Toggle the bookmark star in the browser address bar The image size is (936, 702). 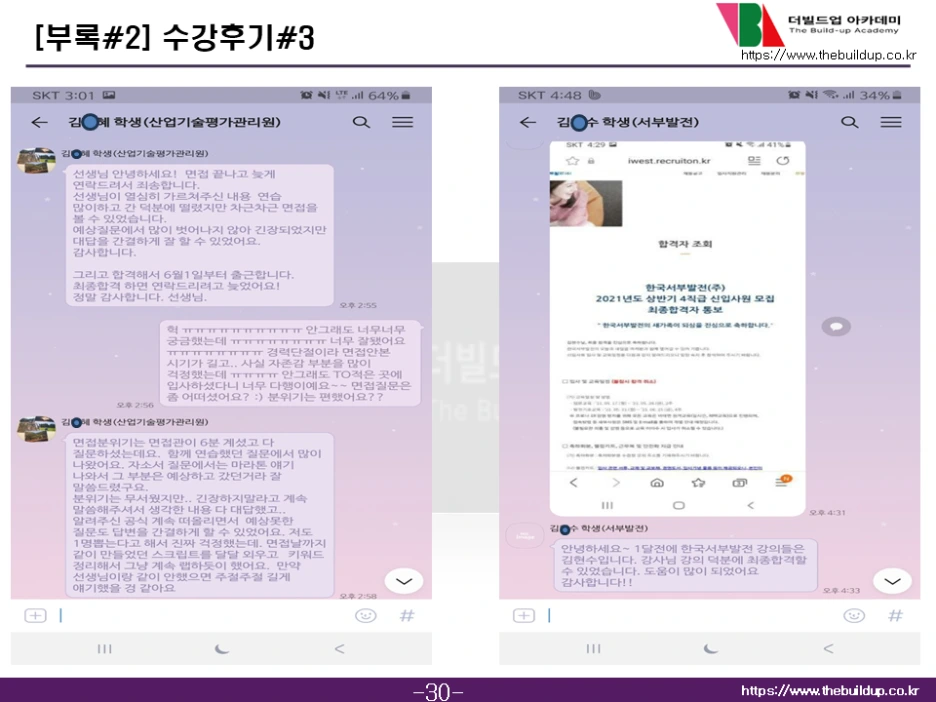click(572, 160)
